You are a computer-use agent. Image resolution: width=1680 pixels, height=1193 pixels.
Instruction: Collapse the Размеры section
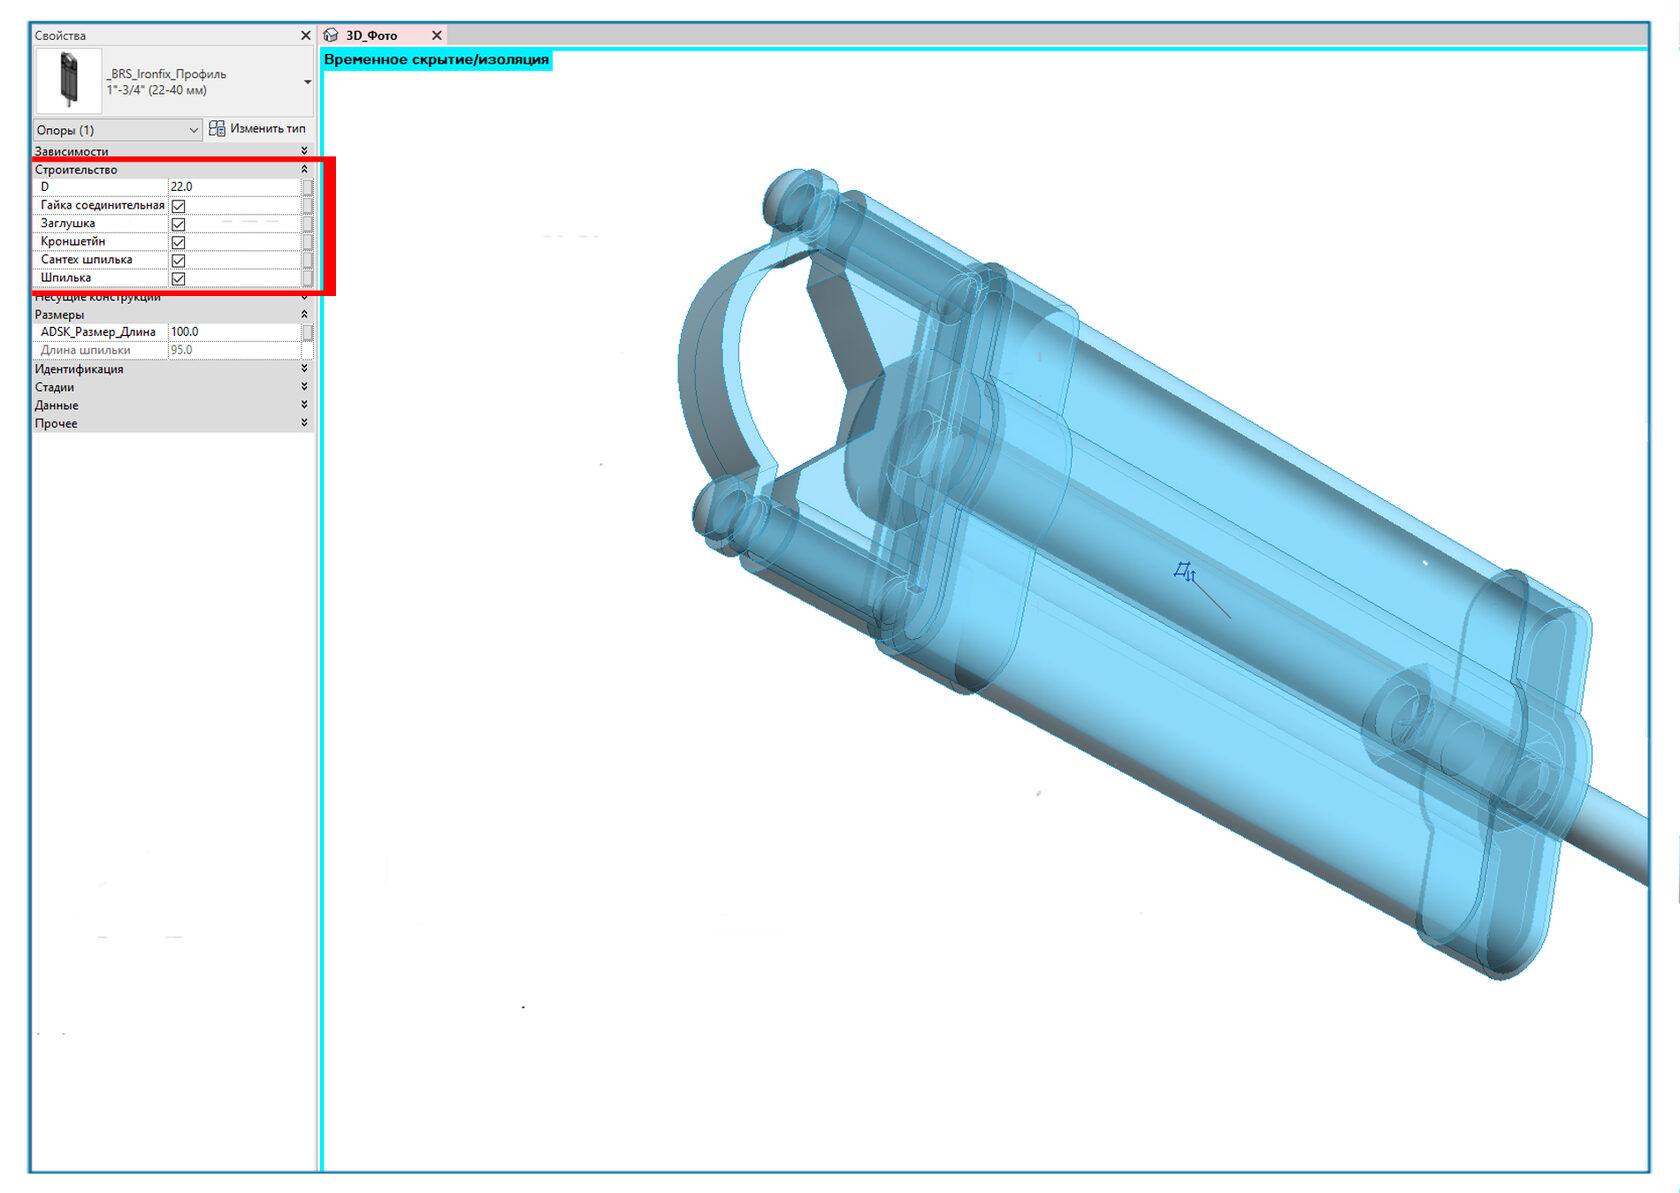tap(304, 314)
